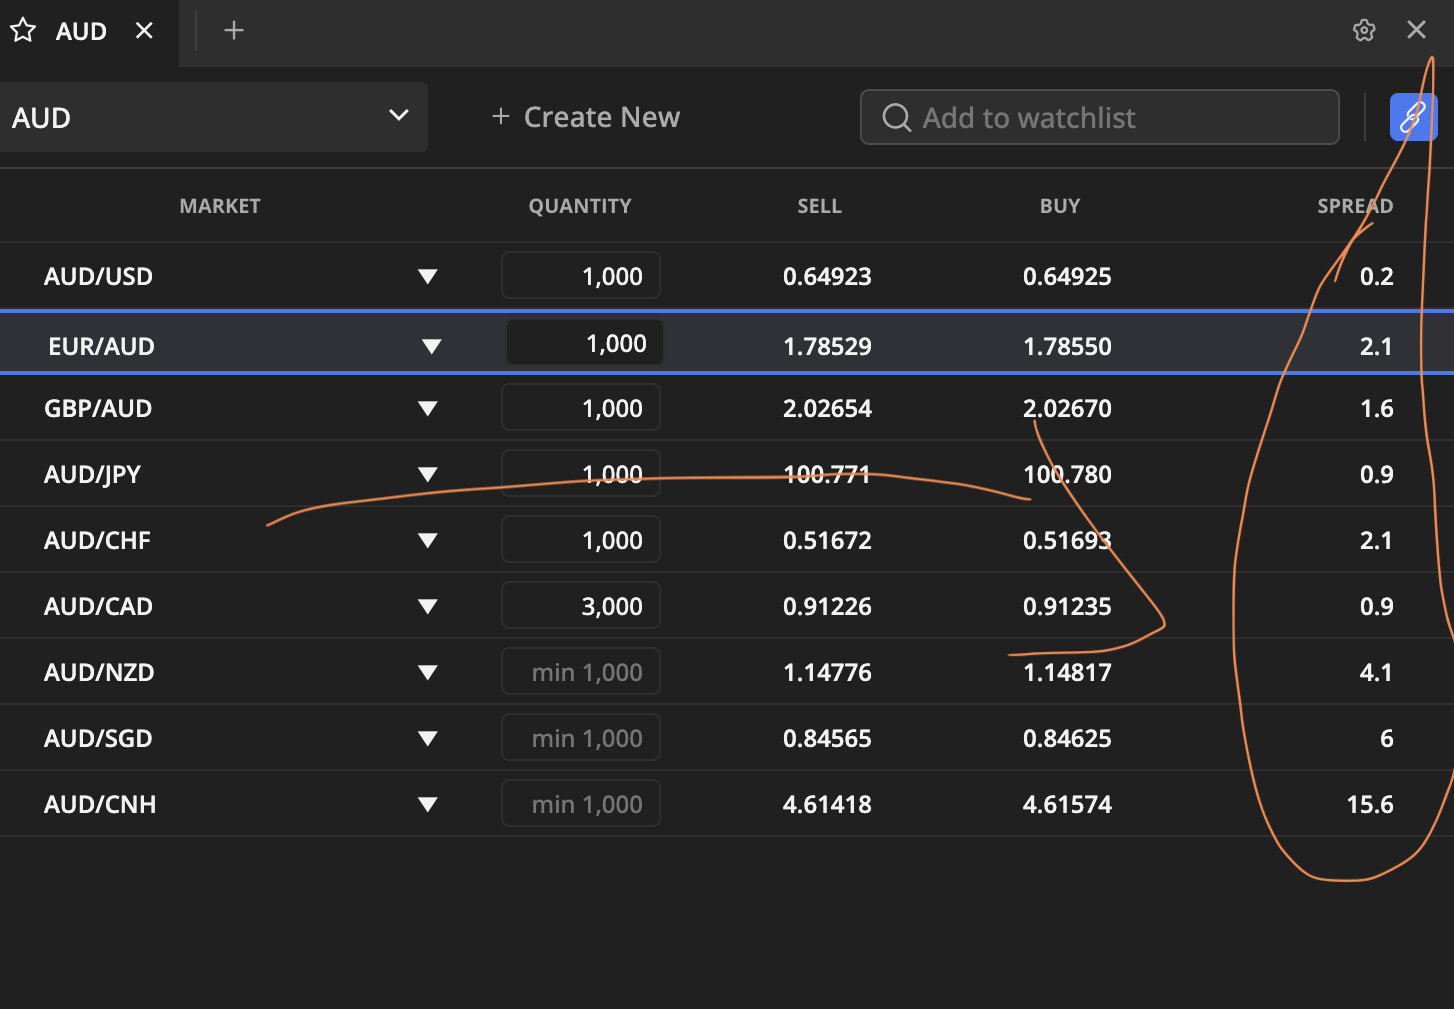This screenshot has height=1009, width=1454.
Task: Expand AUD/CAD row dropdown arrow
Action: coord(428,606)
